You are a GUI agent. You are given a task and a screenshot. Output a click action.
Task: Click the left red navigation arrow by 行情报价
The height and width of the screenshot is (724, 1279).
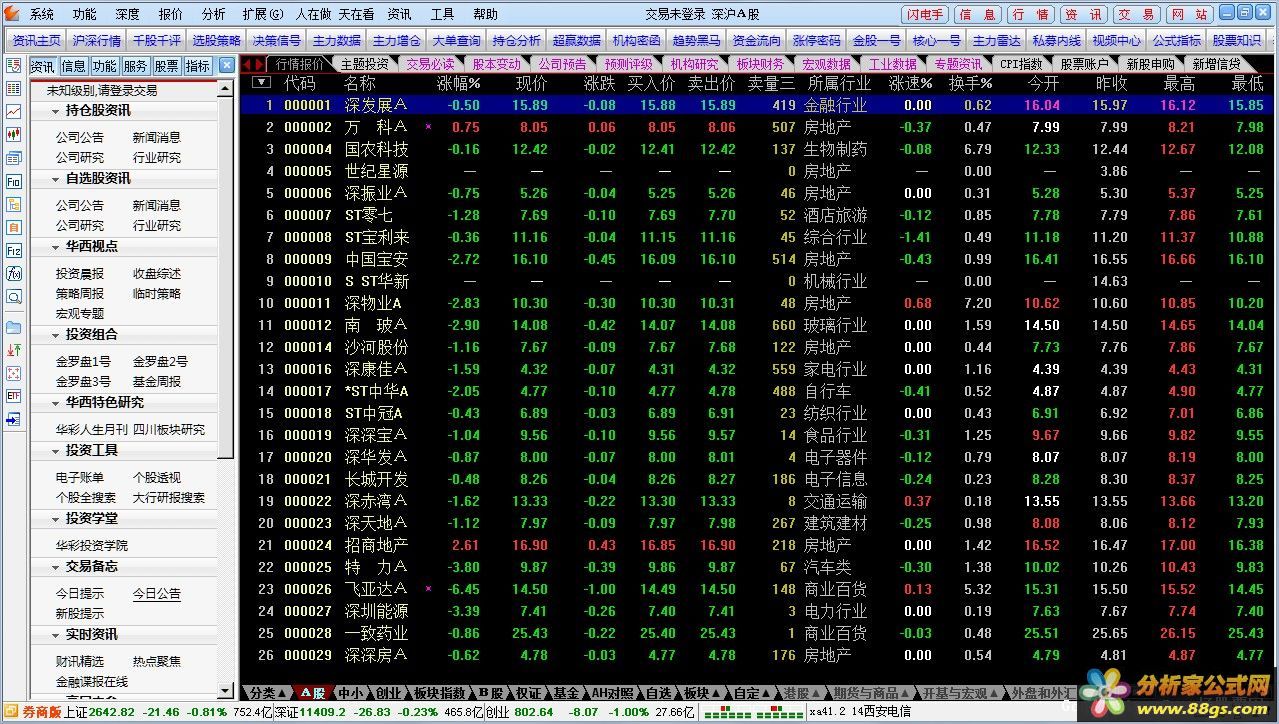[248, 64]
